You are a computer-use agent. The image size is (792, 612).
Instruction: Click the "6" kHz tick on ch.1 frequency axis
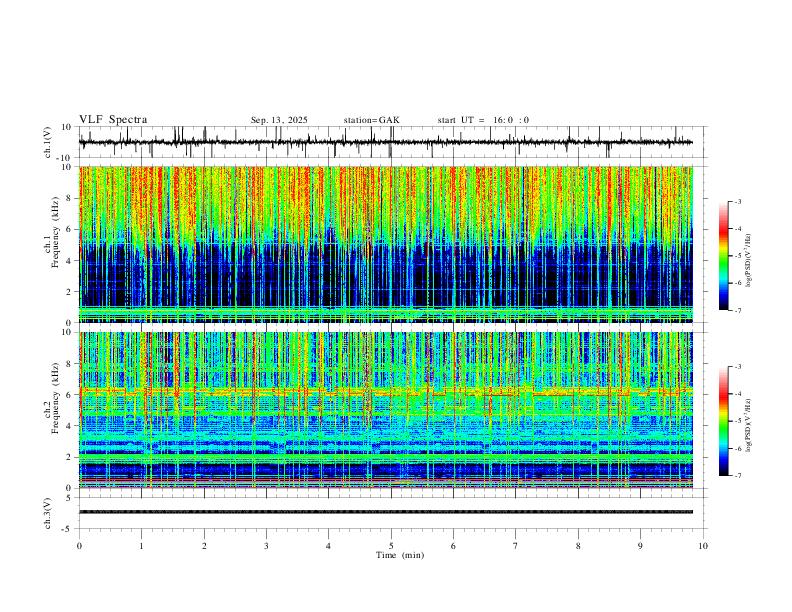tap(70, 229)
